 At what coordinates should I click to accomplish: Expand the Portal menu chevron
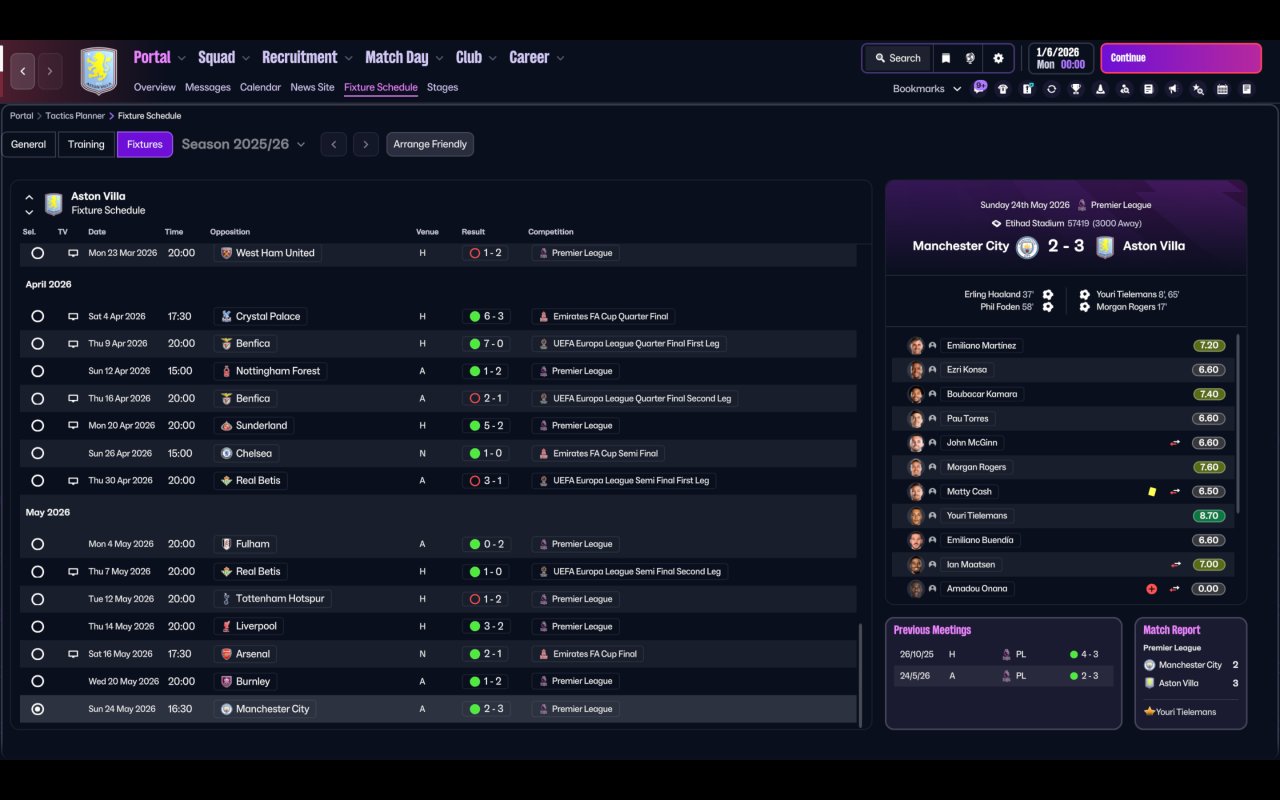coord(181,58)
